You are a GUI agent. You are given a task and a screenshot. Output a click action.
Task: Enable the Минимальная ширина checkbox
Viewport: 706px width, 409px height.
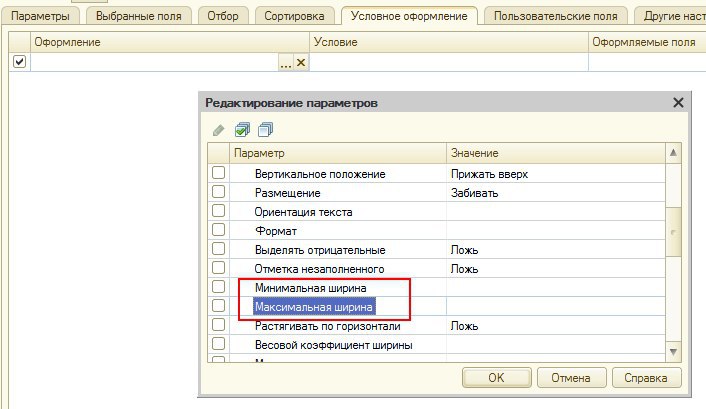(218, 286)
